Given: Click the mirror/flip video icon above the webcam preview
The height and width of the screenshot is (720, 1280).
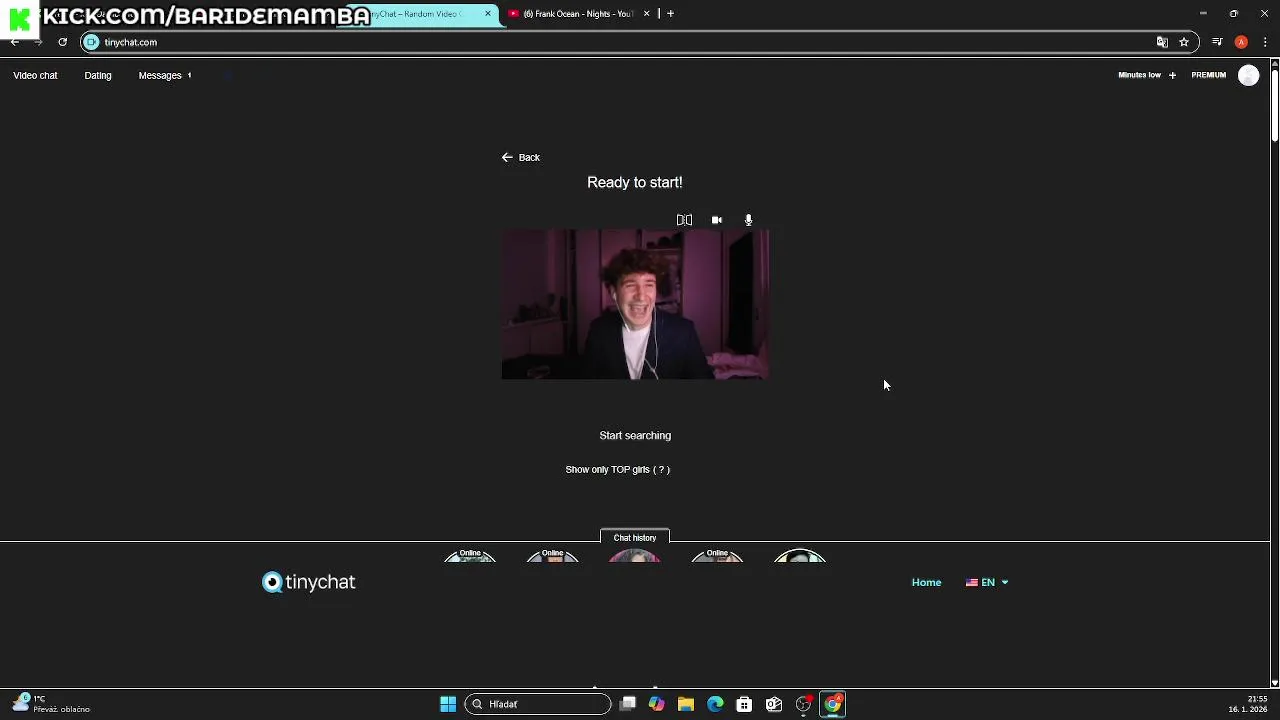Looking at the screenshot, I should tap(684, 220).
